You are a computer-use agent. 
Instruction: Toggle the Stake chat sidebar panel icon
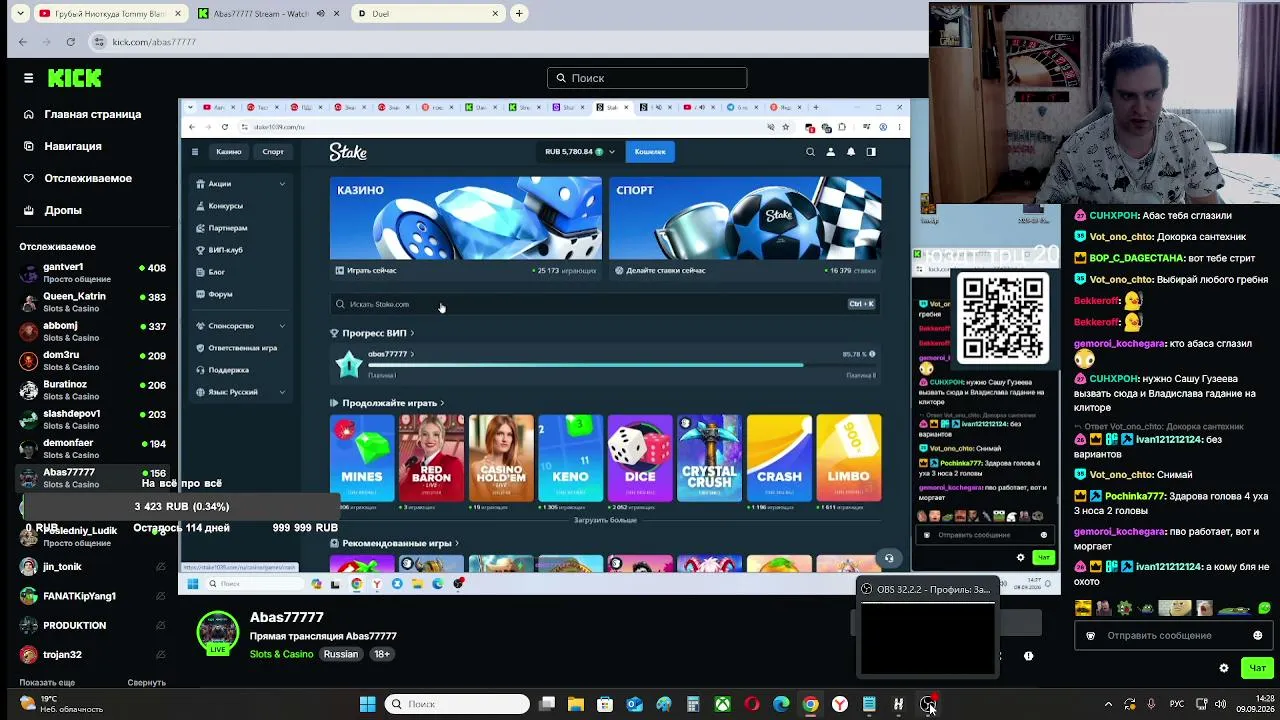(x=871, y=152)
